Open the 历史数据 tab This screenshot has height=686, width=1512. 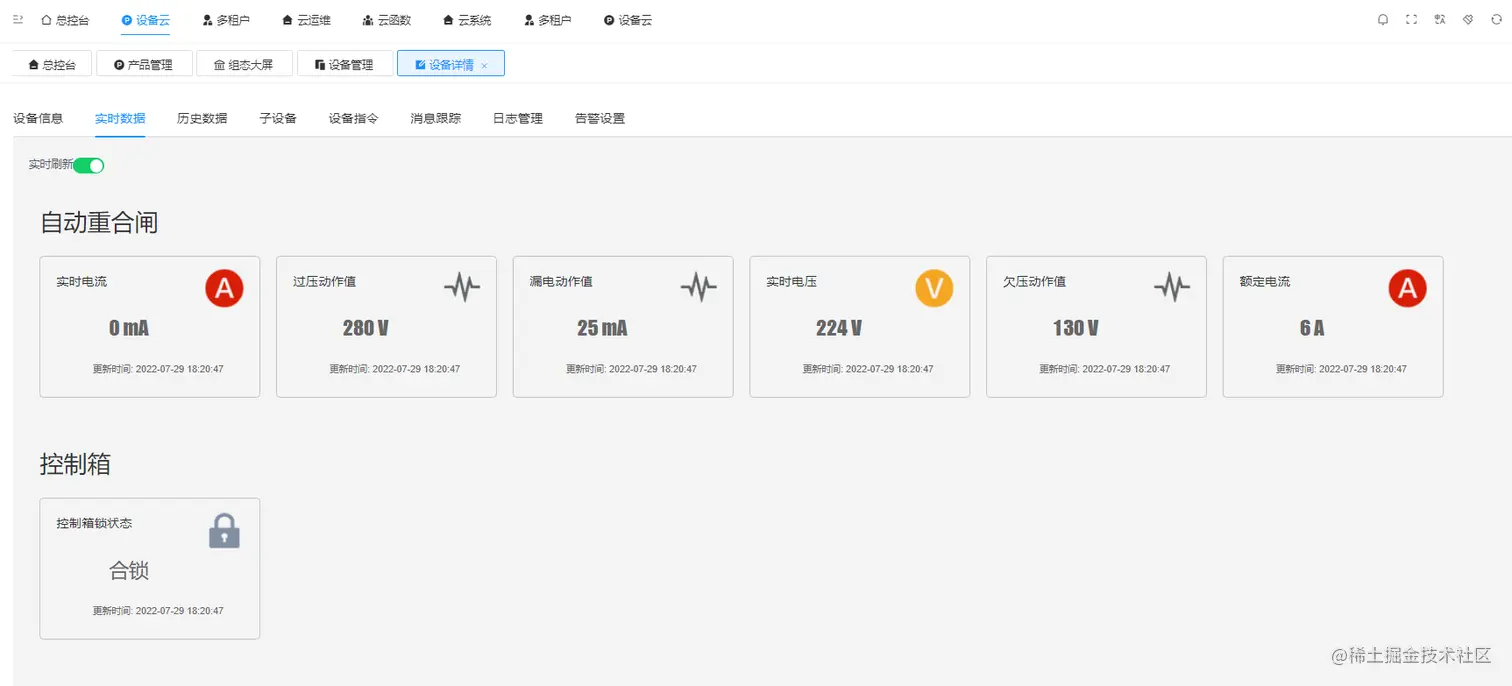pos(202,118)
